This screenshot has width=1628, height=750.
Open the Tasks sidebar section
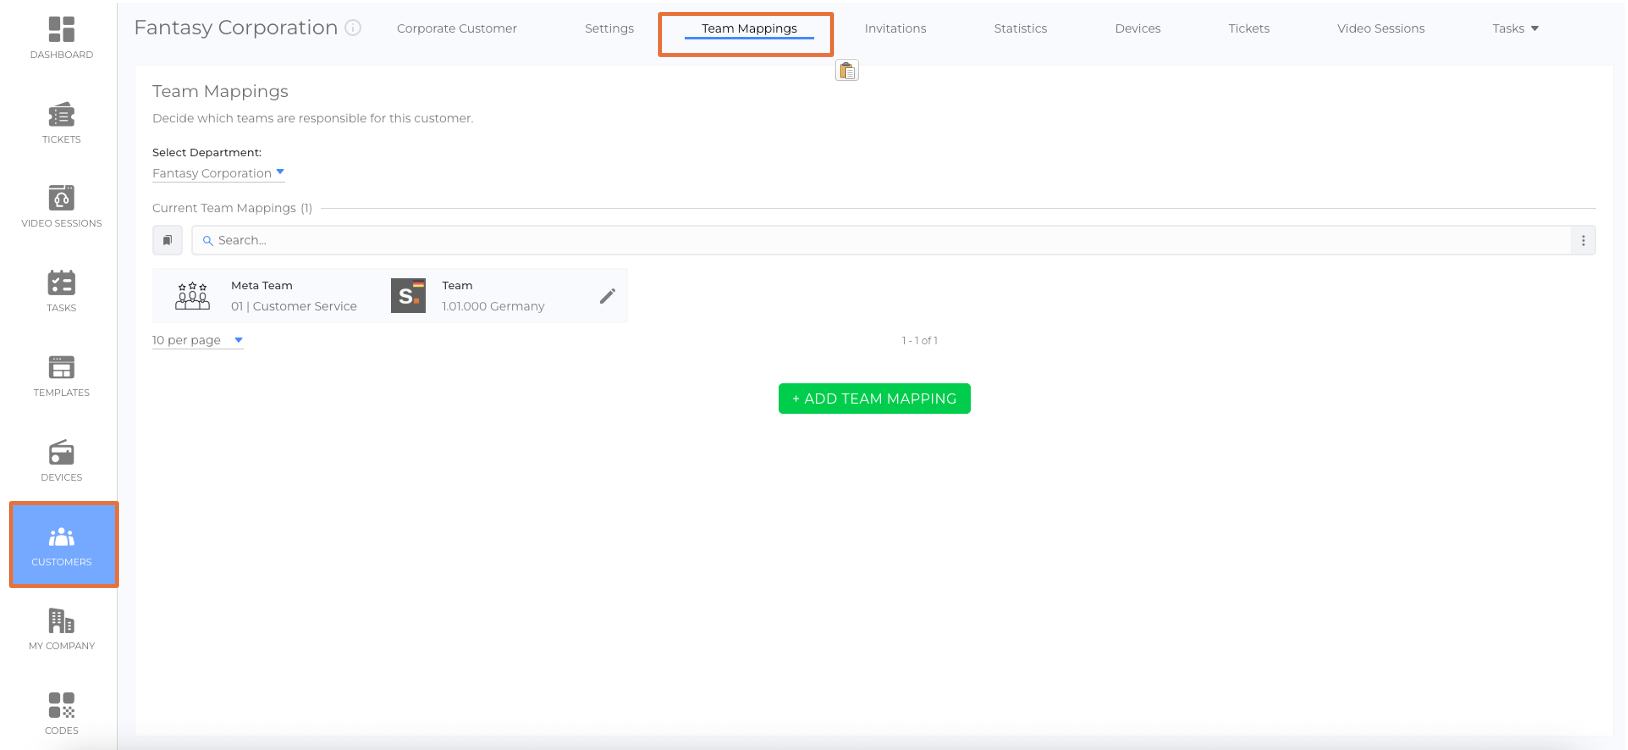pyautogui.click(x=61, y=291)
